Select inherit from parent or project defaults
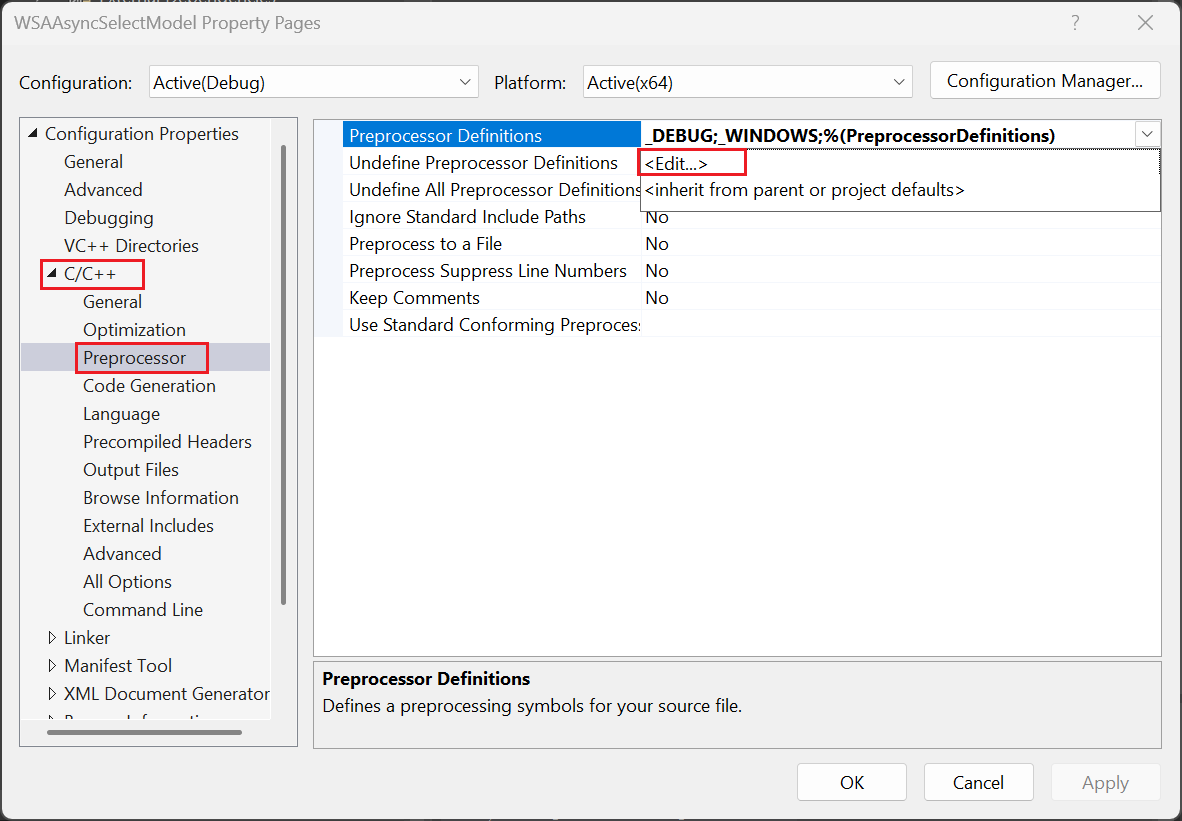 (x=804, y=190)
